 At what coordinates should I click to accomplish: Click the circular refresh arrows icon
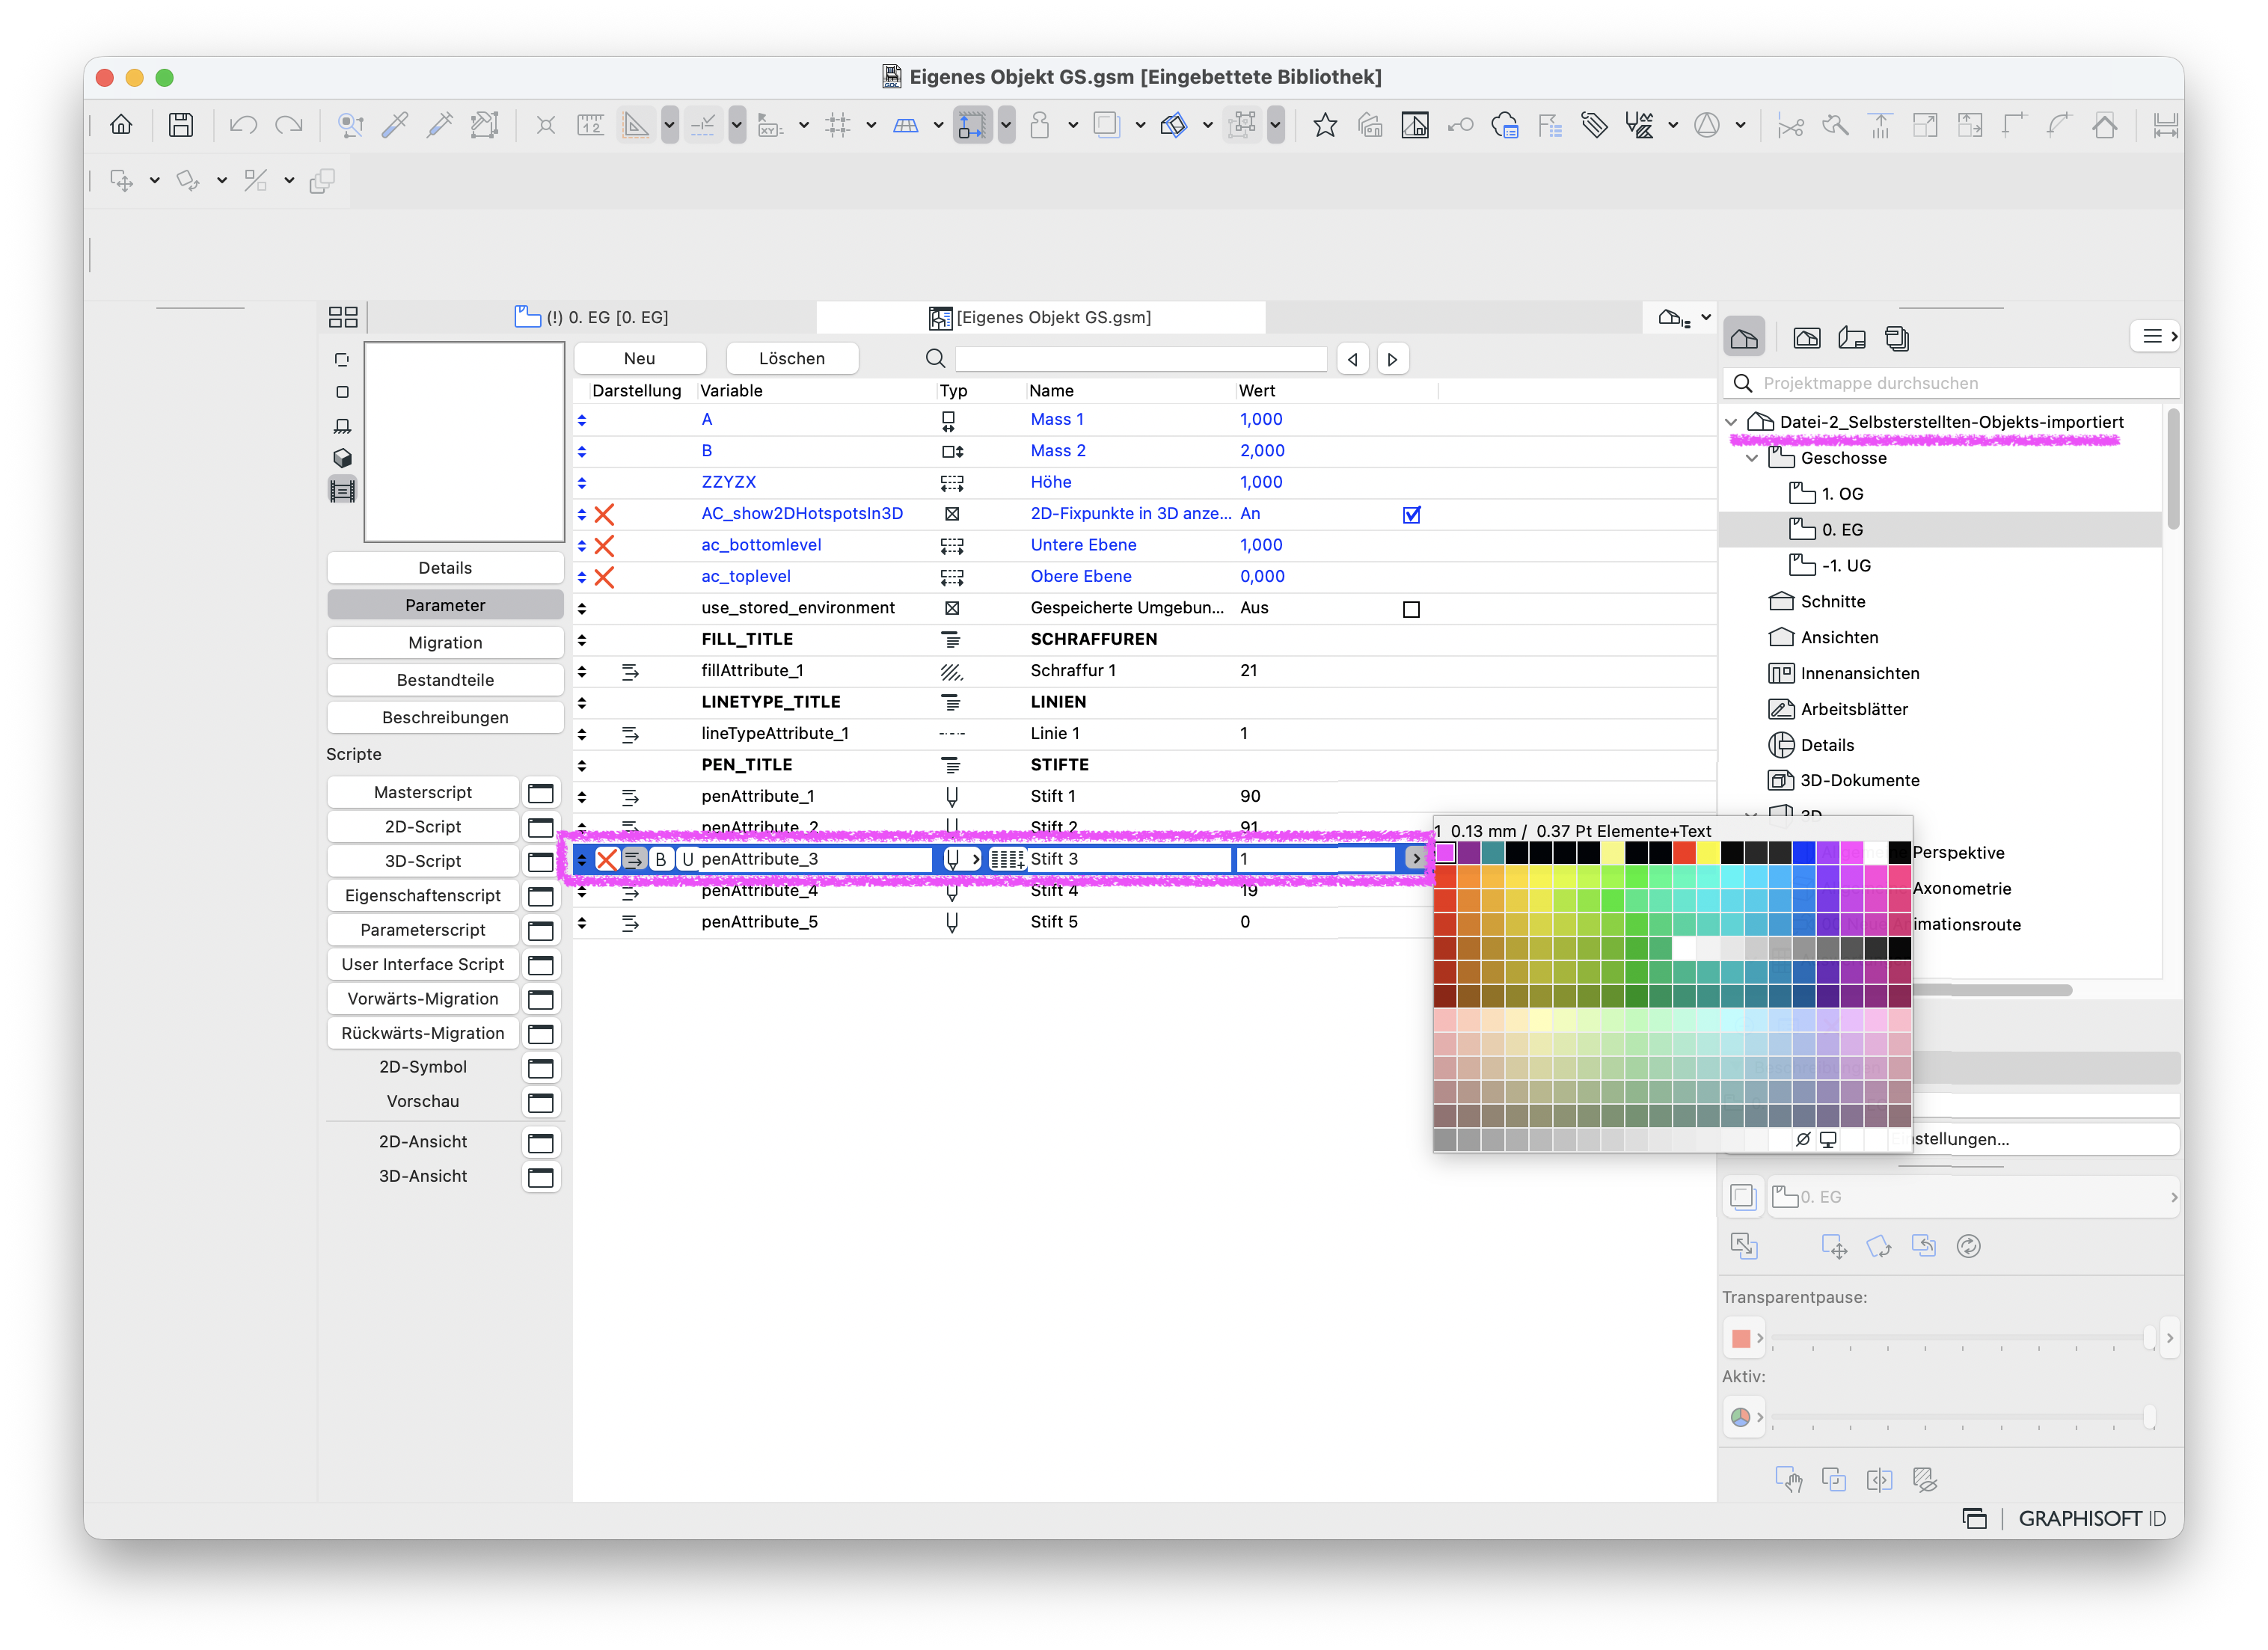tap(1968, 1246)
